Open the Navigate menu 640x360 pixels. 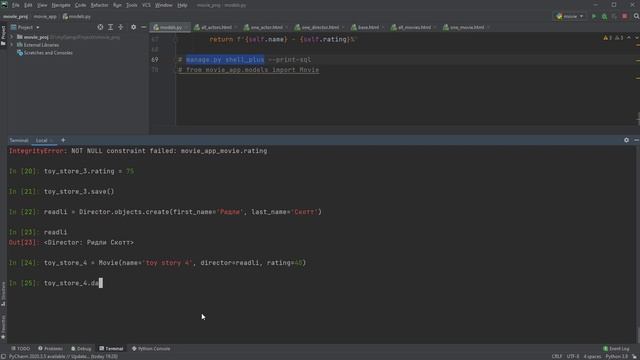(x=61, y=5)
